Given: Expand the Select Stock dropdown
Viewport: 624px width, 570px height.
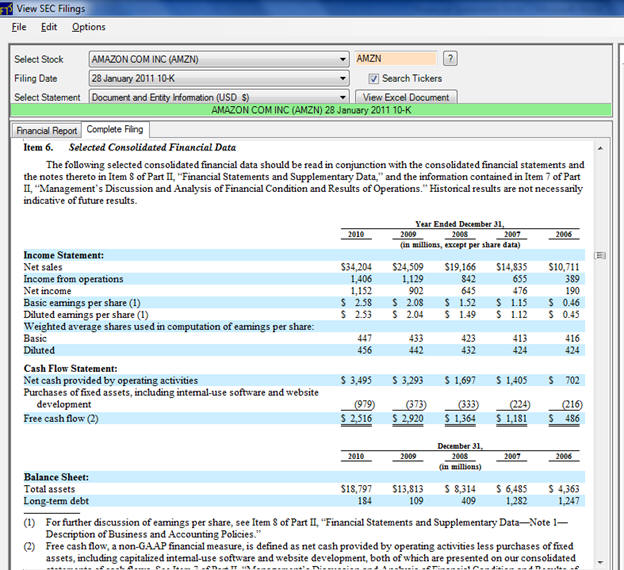Looking at the screenshot, I should (342, 59).
